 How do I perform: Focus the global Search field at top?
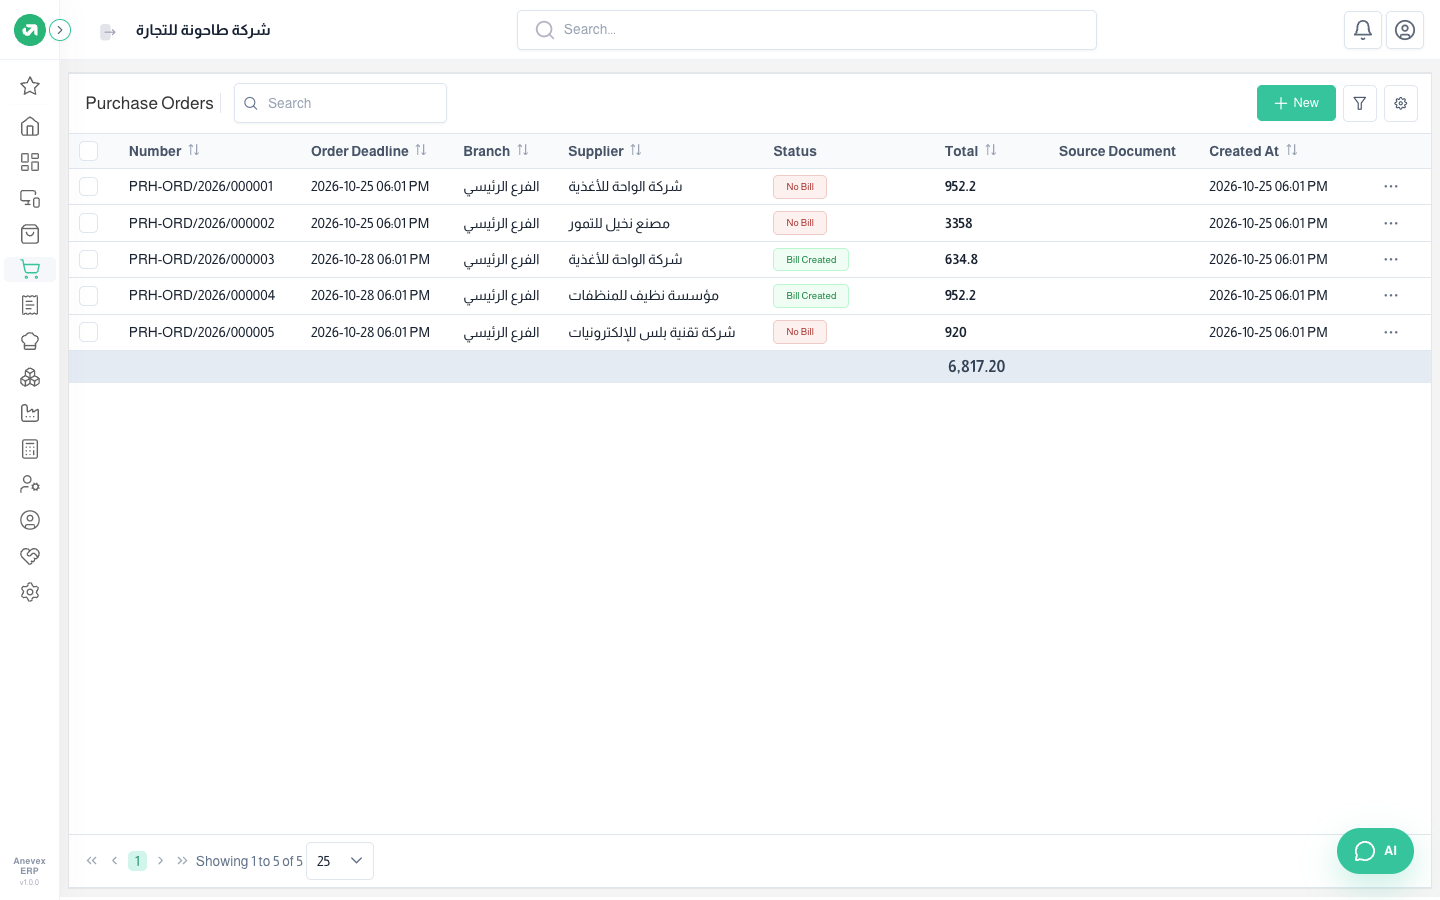[807, 30]
